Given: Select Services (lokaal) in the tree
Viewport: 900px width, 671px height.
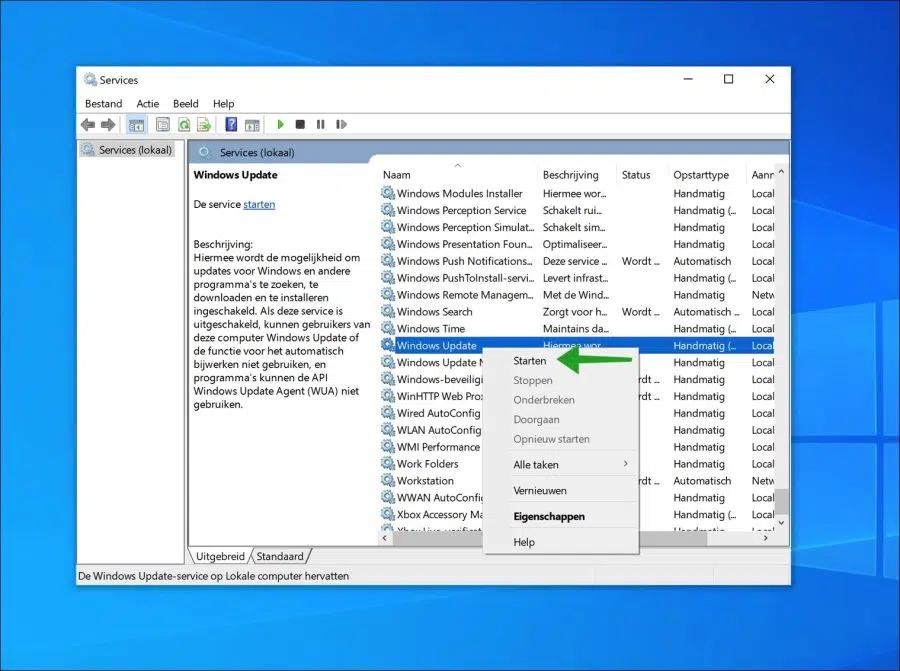Looking at the screenshot, I should 134,150.
